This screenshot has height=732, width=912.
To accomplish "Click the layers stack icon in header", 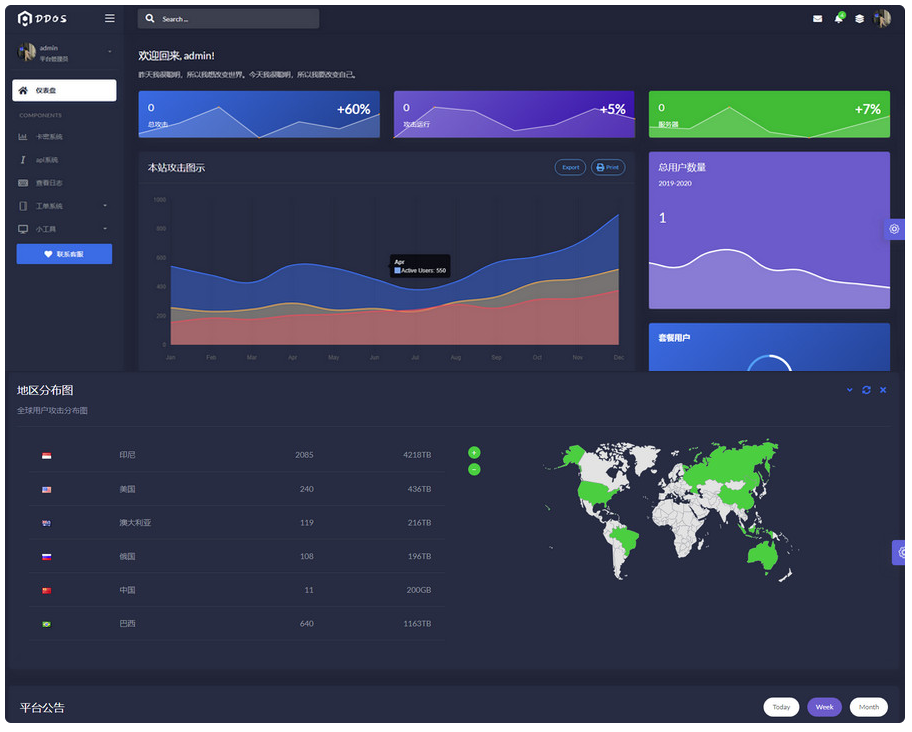I will 859,19.
